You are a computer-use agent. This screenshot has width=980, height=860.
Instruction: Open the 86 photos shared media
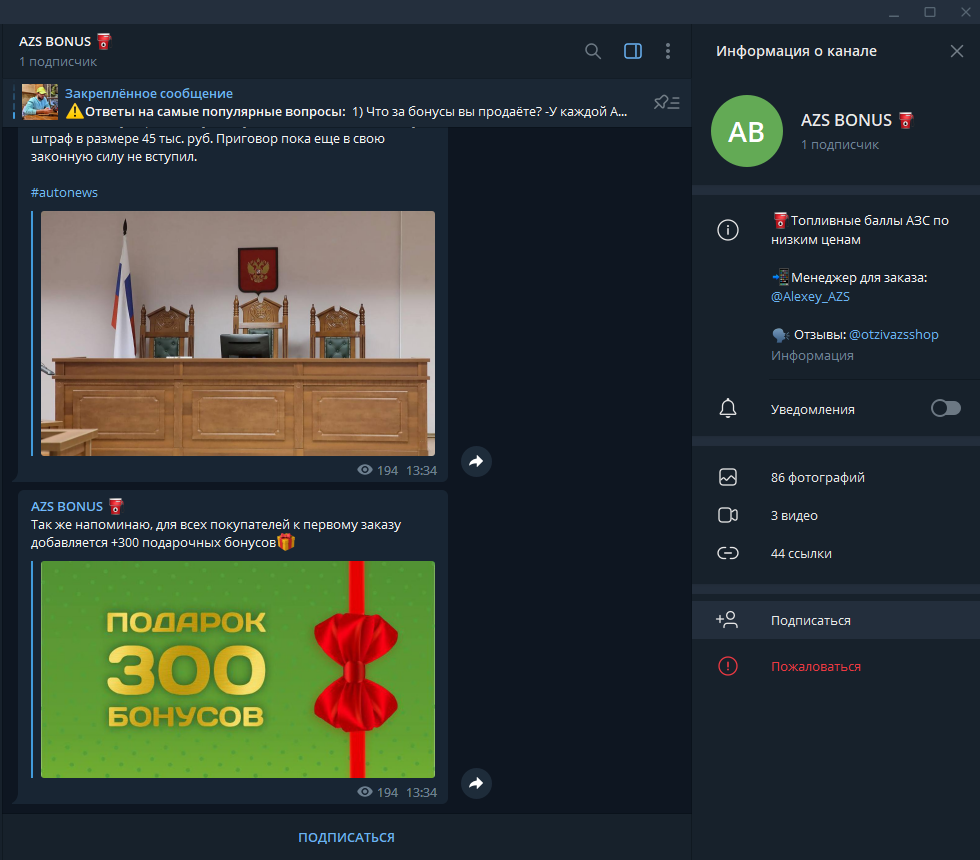click(x=836, y=478)
